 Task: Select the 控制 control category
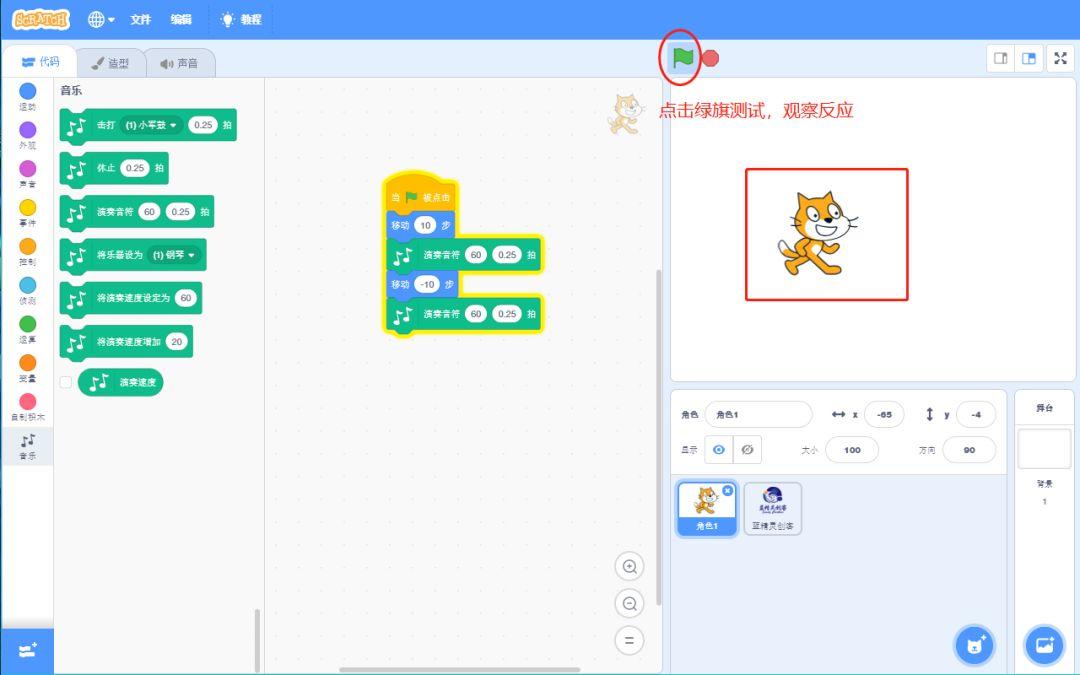pyautogui.click(x=28, y=252)
